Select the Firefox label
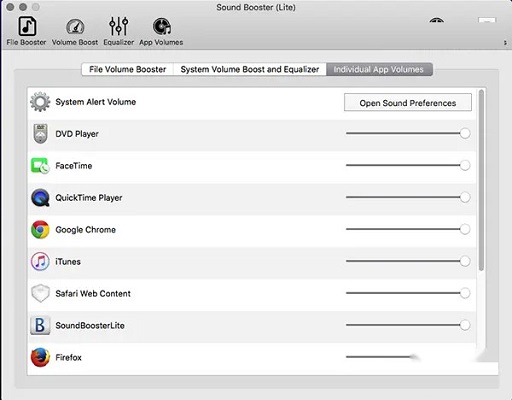This screenshot has height=400, width=512. coord(68,358)
